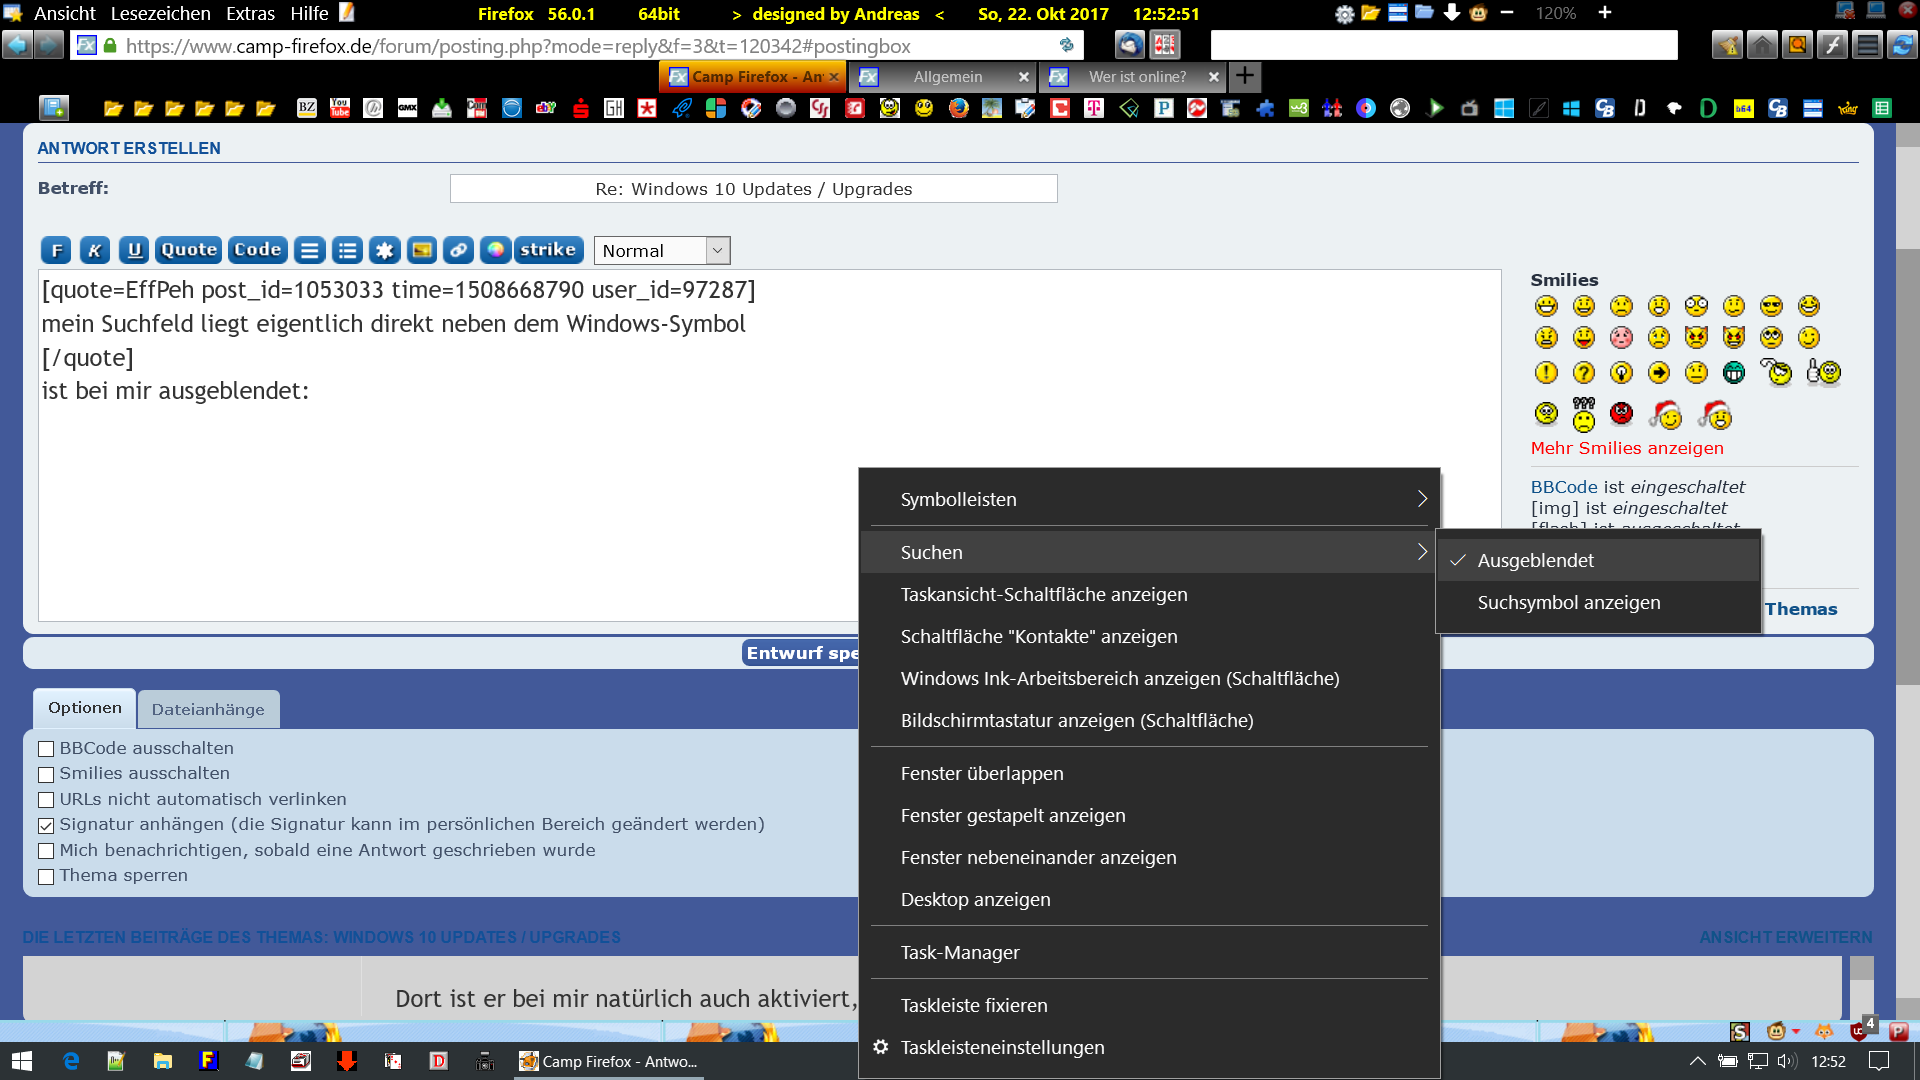Insert a URL with the chain-link icon
The width and height of the screenshot is (1920, 1080).
click(458, 251)
